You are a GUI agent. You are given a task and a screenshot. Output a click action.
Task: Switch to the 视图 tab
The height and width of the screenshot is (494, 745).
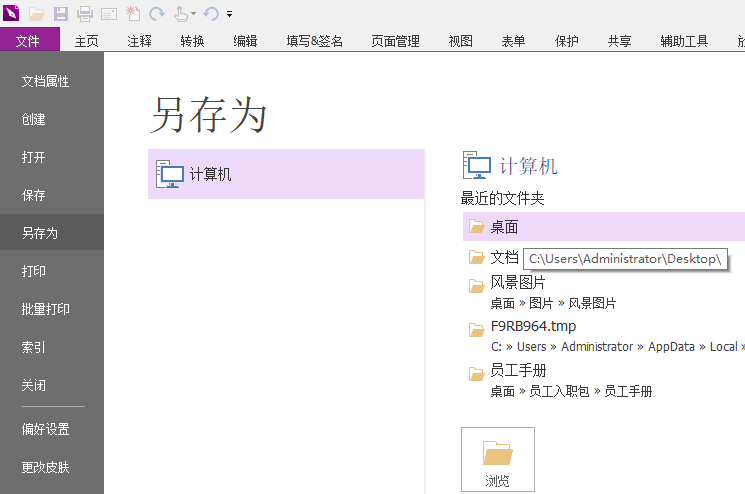click(x=460, y=41)
